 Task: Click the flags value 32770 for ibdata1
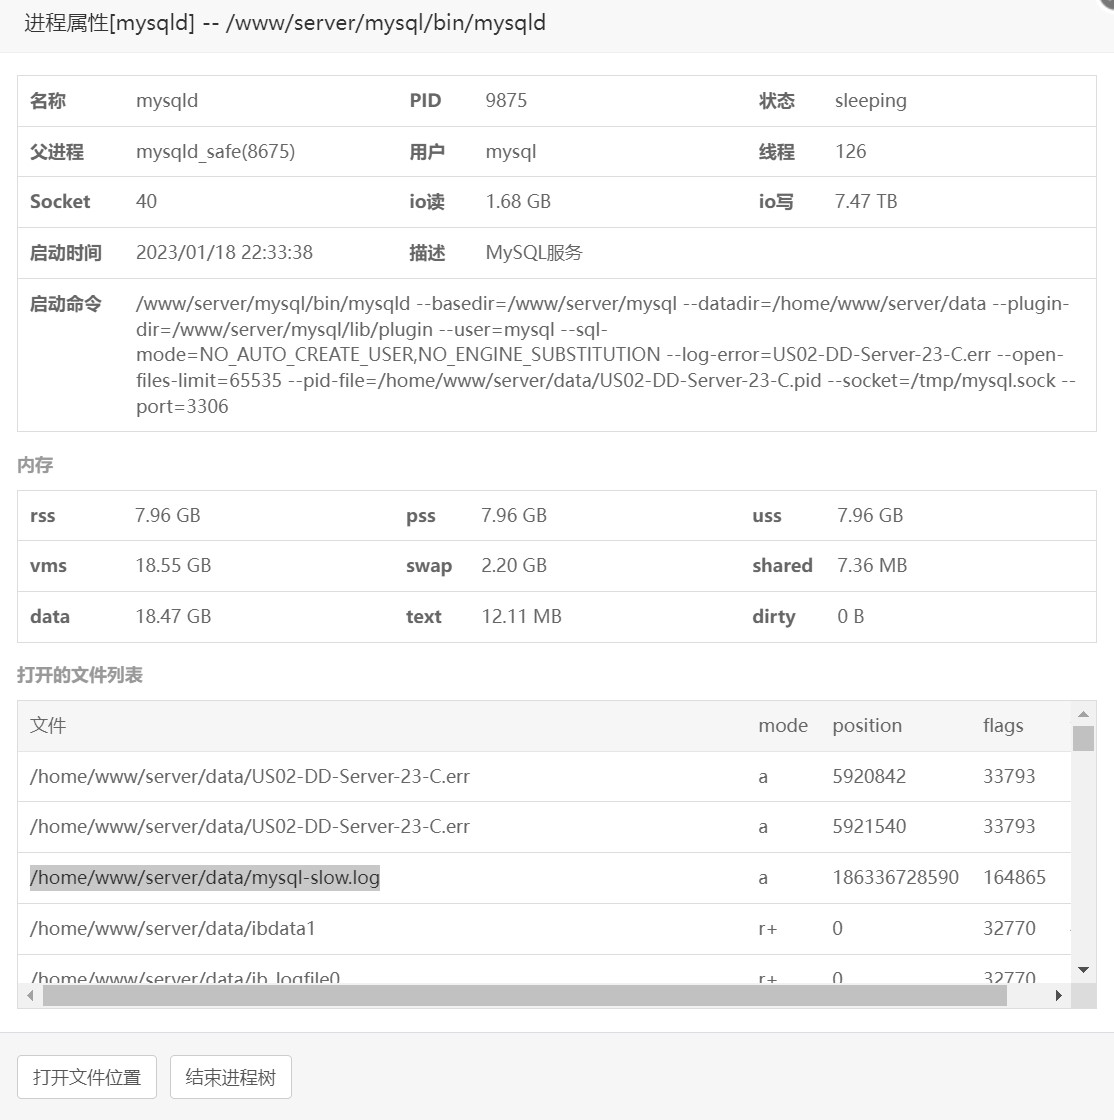[1009, 928]
